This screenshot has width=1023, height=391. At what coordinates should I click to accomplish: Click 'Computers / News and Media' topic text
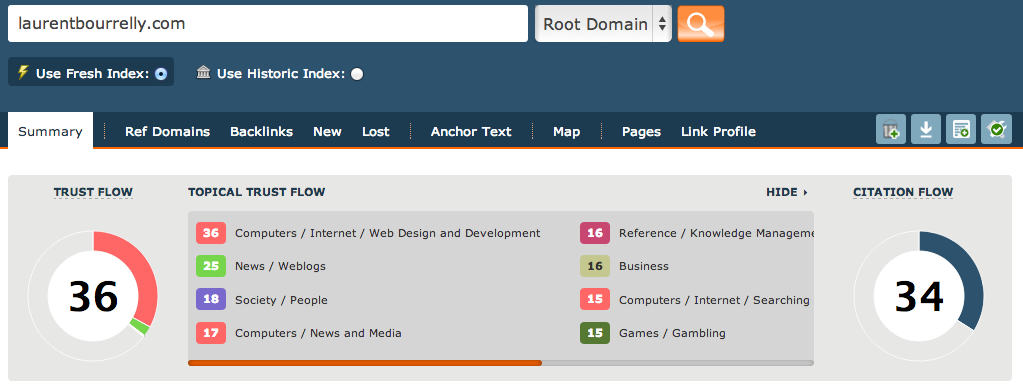pos(318,333)
